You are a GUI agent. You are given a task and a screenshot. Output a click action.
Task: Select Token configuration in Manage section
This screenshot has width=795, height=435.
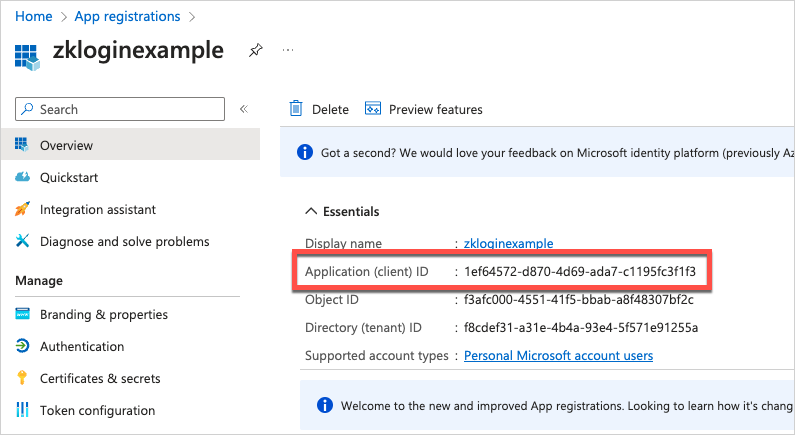click(97, 410)
